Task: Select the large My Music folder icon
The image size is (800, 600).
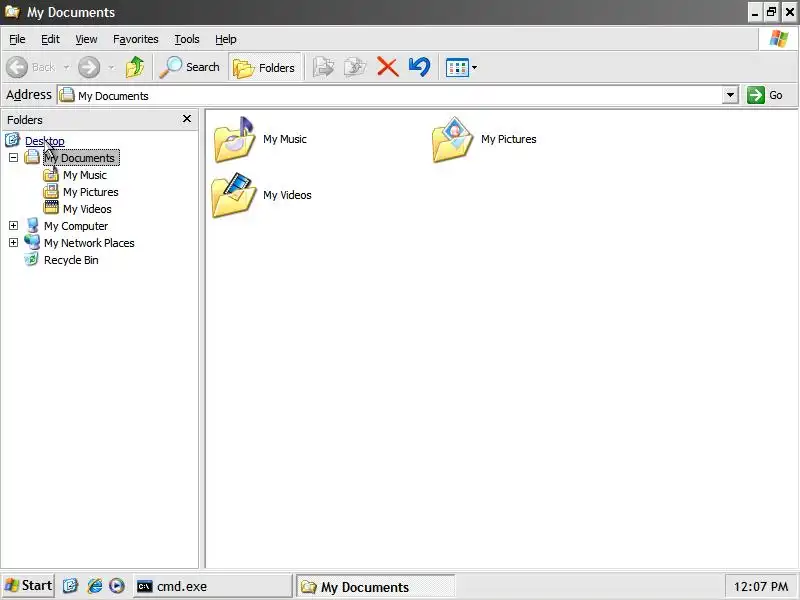Action: point(234,139)
